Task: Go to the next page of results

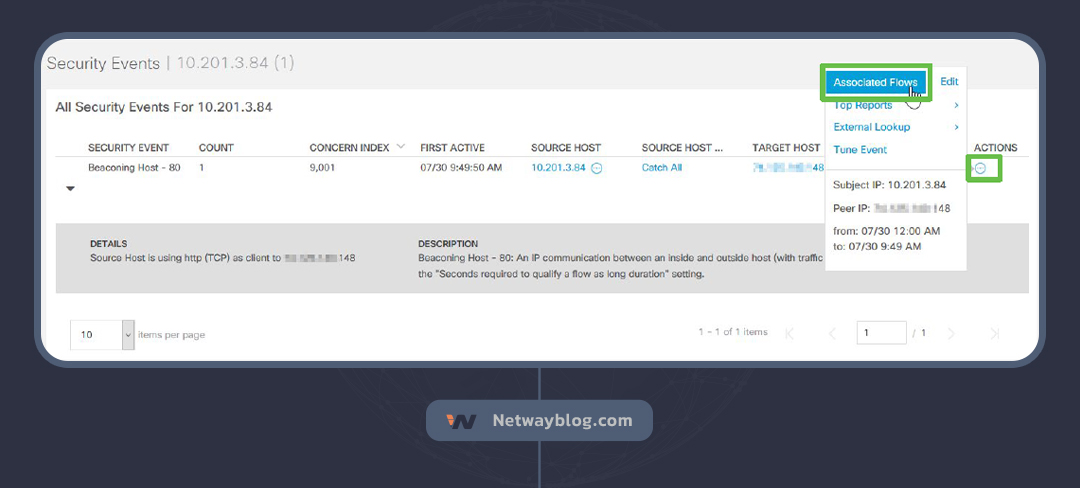Action: pos(951,334)
